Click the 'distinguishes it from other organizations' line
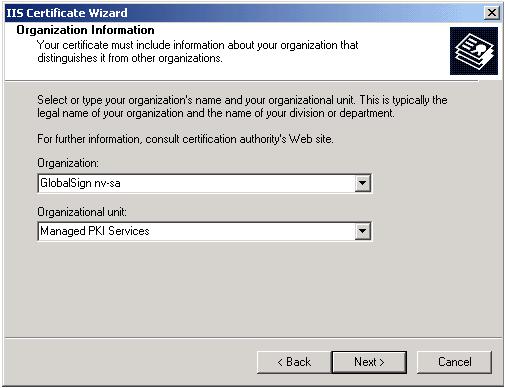 tap(130, 58)
